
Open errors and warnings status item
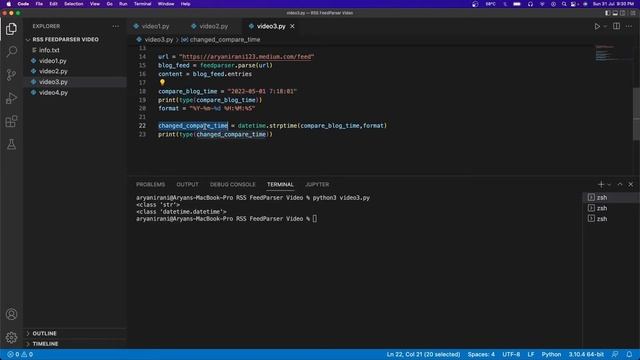[x=20, y=355]
